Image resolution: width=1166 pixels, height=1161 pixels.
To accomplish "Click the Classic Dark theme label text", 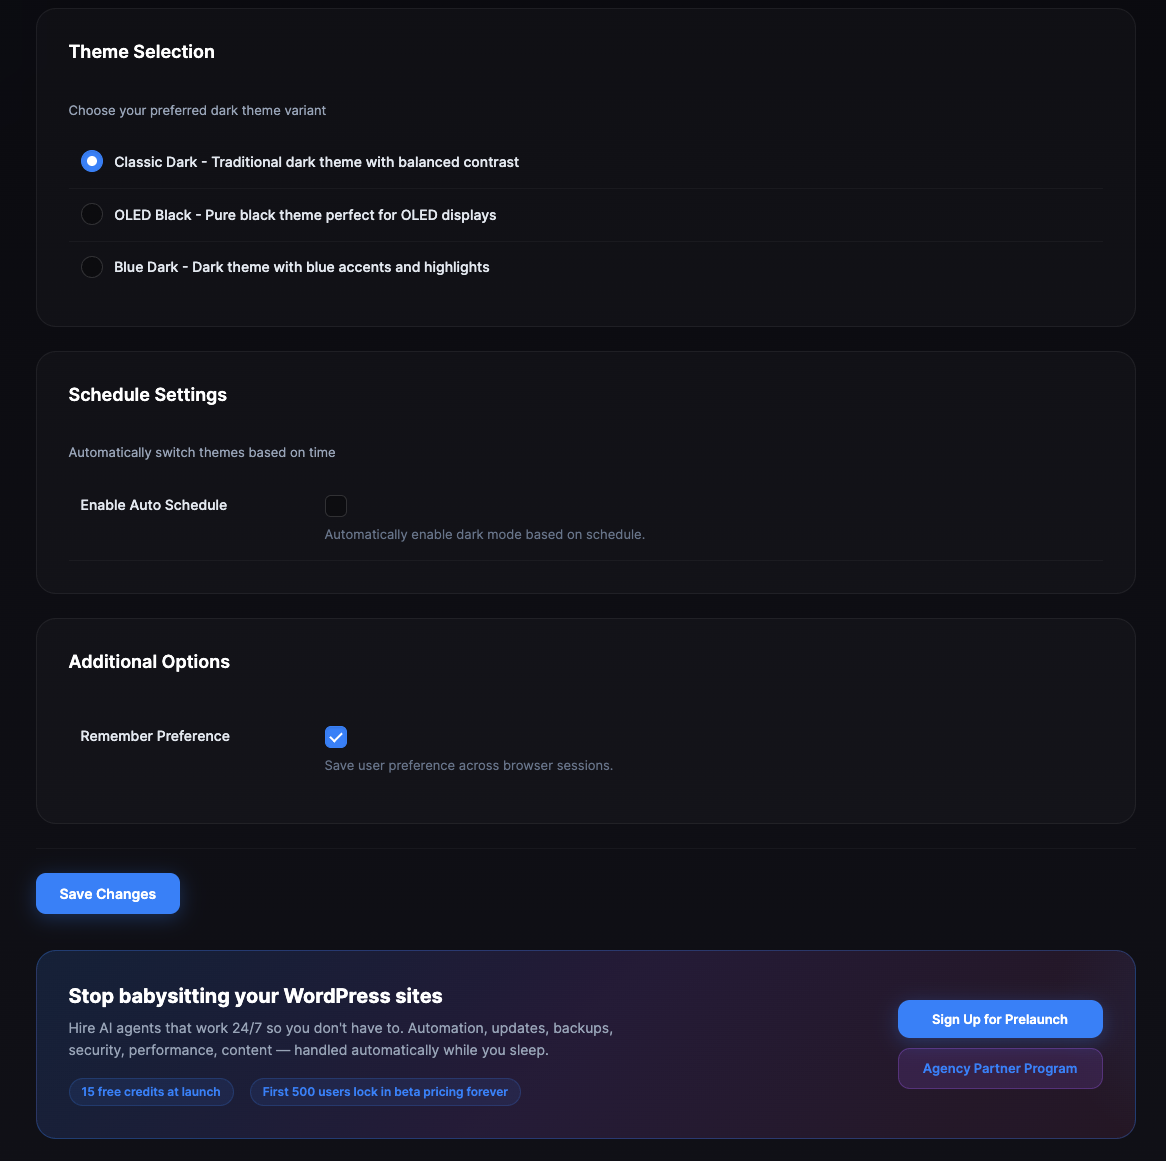I will tap(316, 162).
